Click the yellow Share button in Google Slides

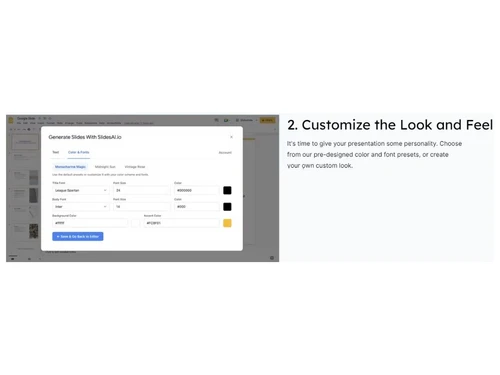(268, 120)
